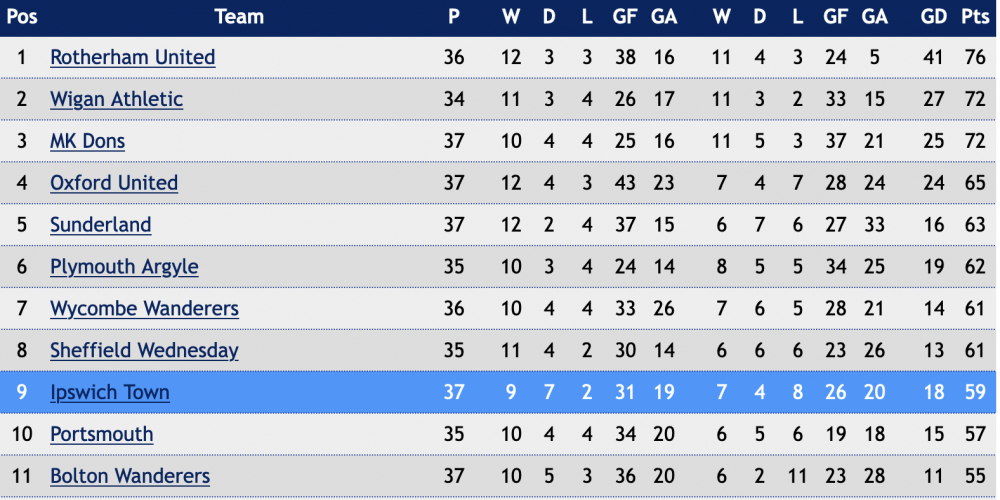Open the Rotherham United team link
Screen dimensions: 1000x500
click(133, 57)
